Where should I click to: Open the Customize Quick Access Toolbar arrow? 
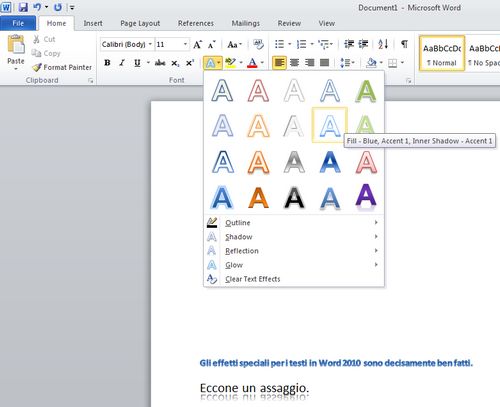click(72, 7)
